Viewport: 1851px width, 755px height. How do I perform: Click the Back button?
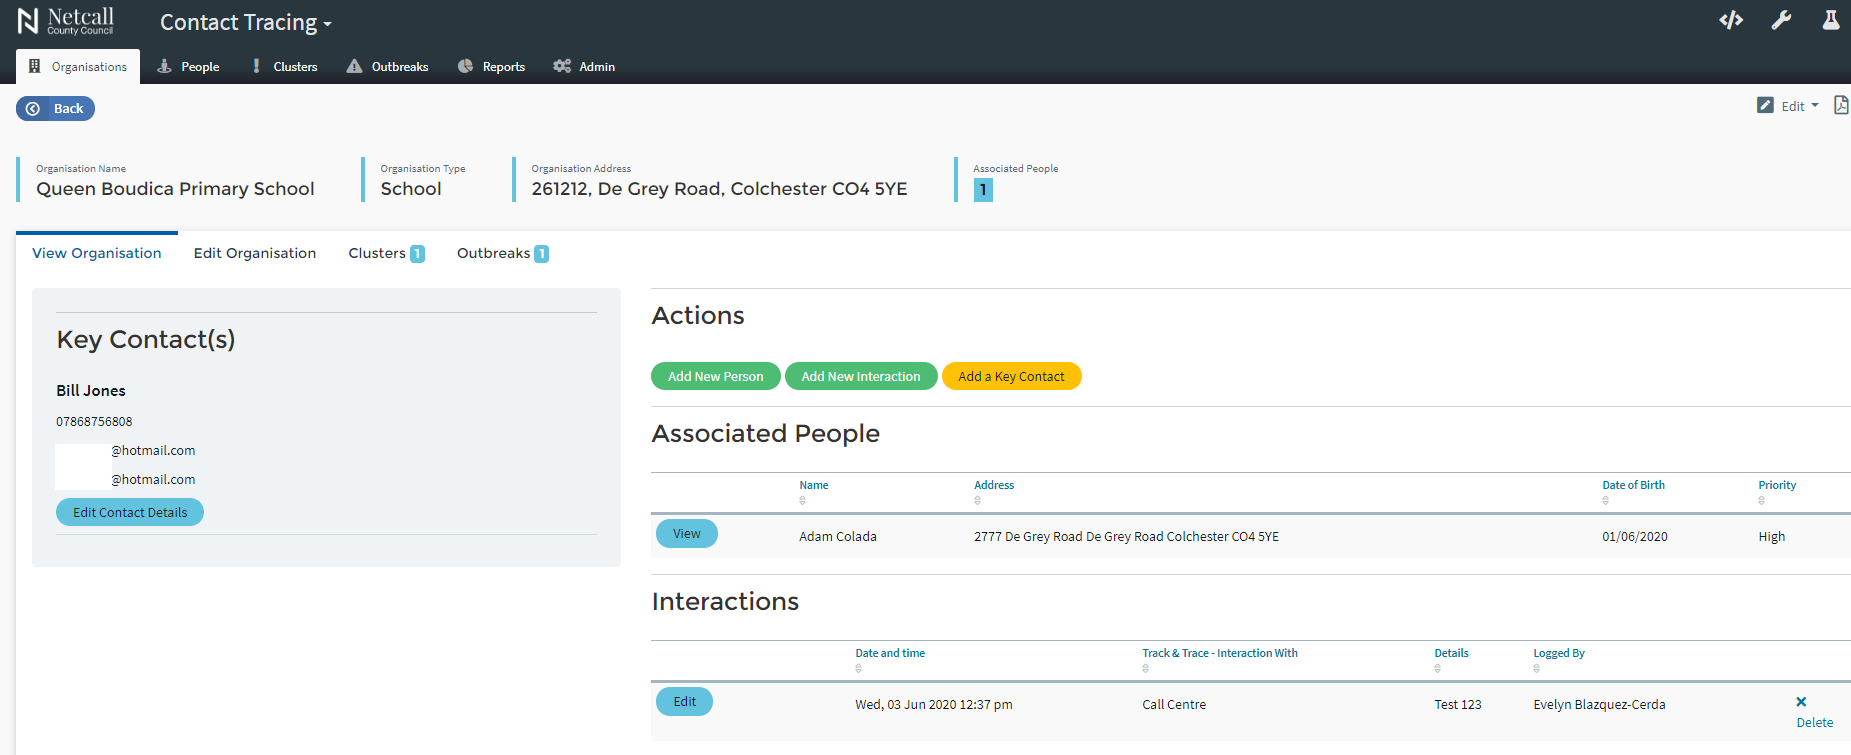point(55,108)
